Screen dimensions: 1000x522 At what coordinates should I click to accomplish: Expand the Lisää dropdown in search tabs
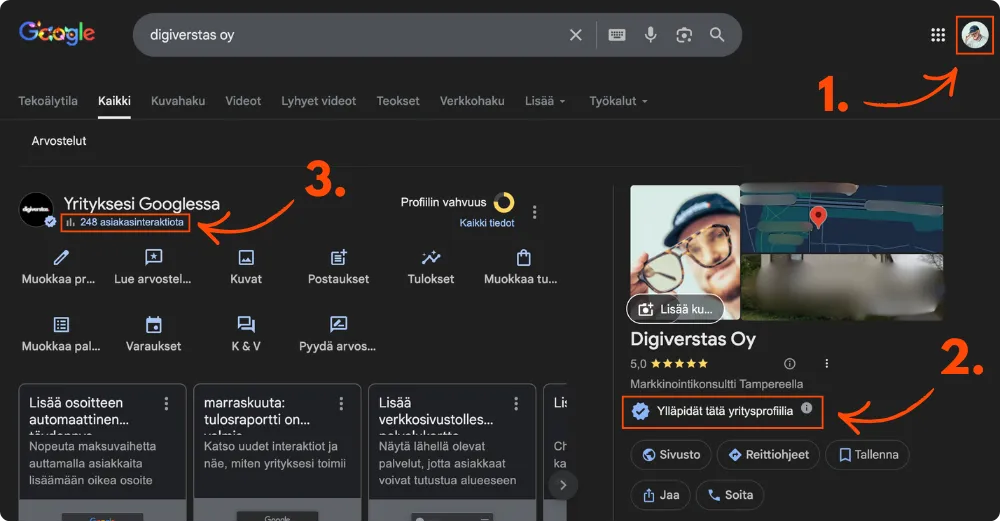point(545,101)
